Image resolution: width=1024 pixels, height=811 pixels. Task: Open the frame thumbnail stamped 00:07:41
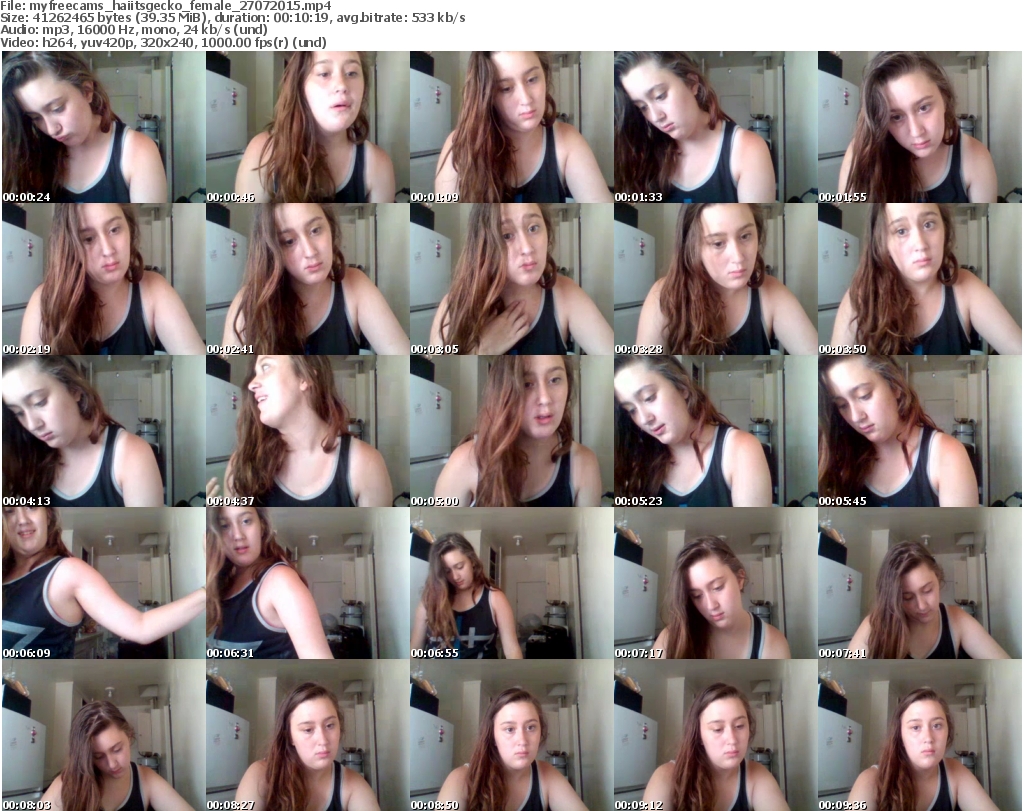[x=920, y=583]
